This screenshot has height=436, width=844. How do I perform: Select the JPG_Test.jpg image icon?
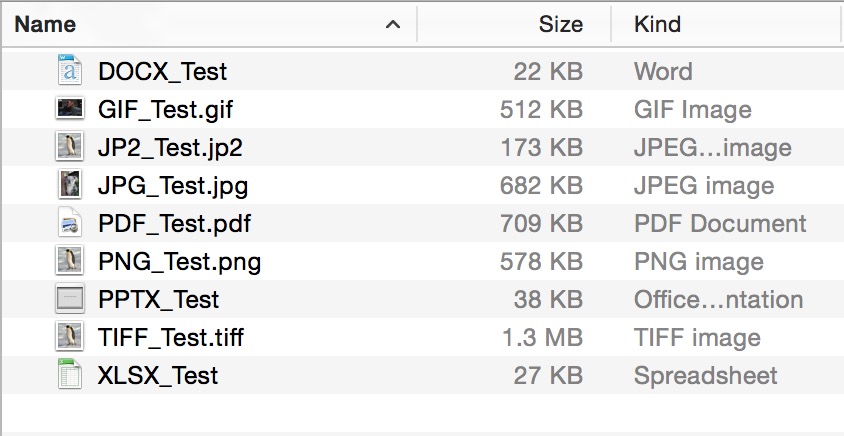coord(70,184)
